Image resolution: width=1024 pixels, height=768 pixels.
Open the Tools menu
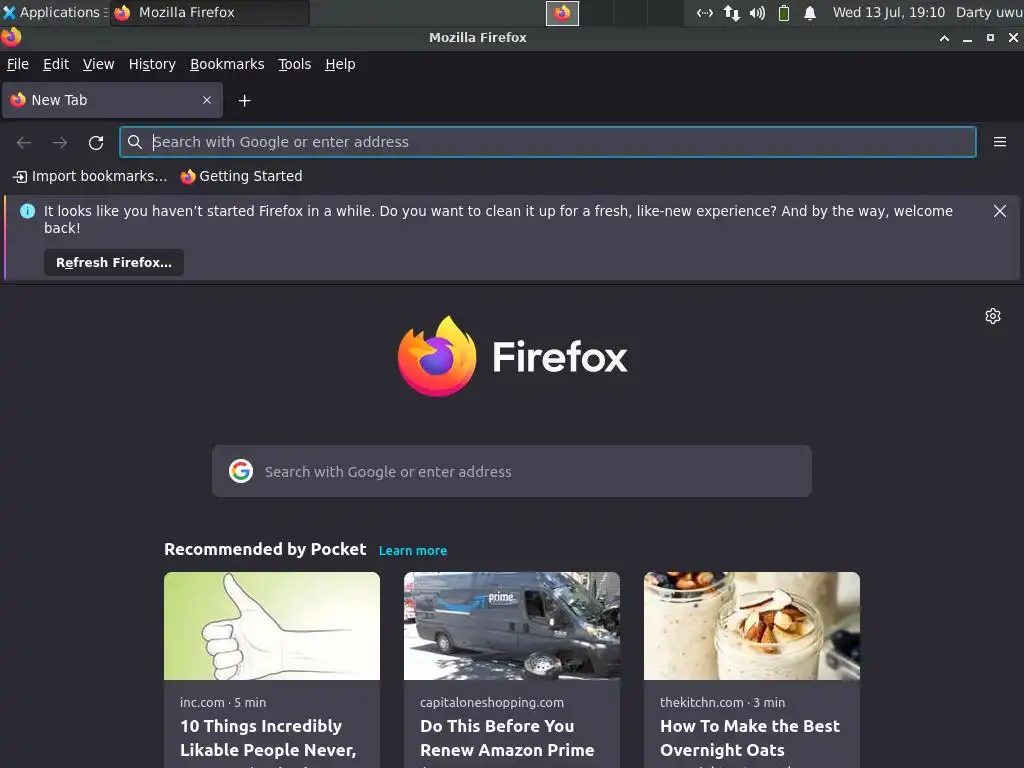tap(295, 64)
